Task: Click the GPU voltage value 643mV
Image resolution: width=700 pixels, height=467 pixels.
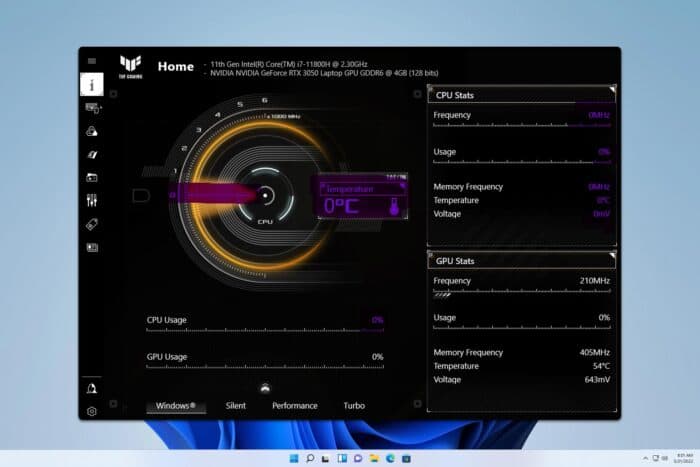Action: [x=597, y=379]
